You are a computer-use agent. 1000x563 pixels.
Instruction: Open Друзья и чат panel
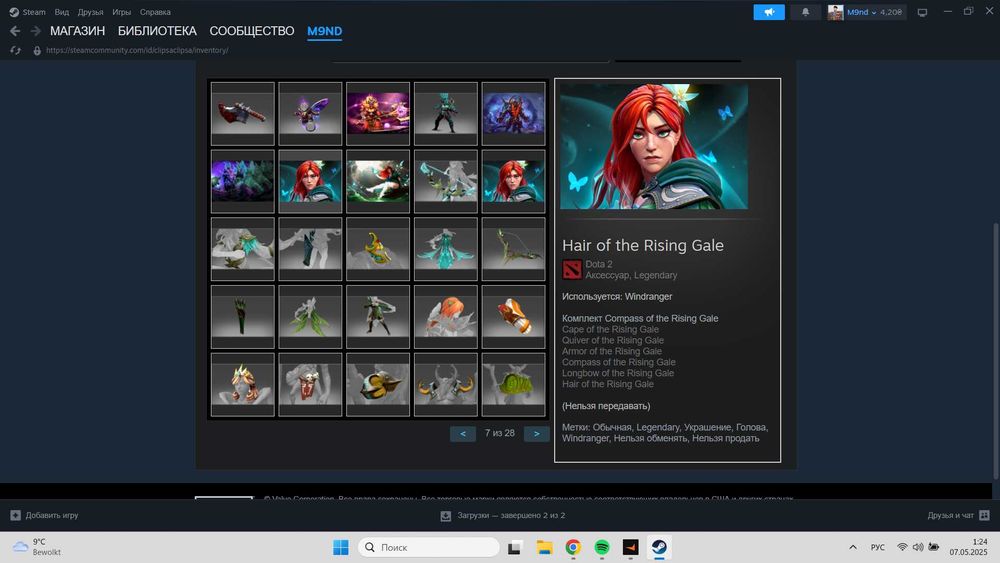pyautogui.click(x=958, y=515)
